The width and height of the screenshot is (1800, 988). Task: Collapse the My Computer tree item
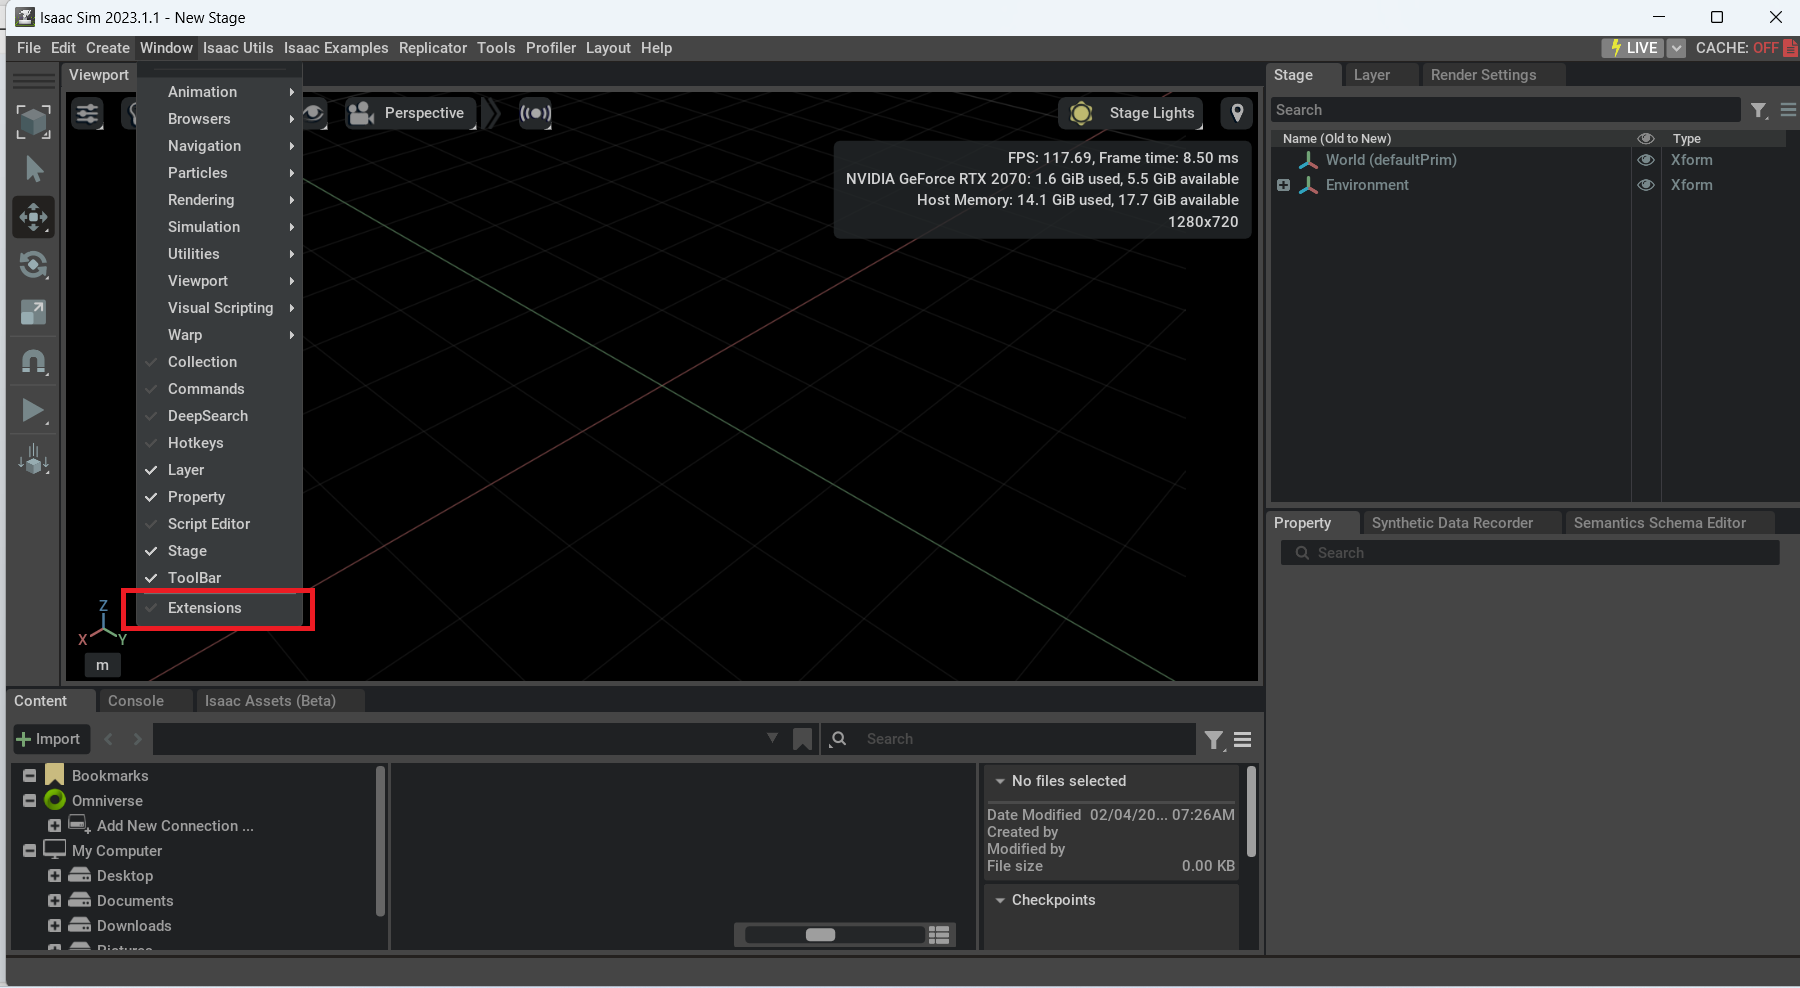28,850
